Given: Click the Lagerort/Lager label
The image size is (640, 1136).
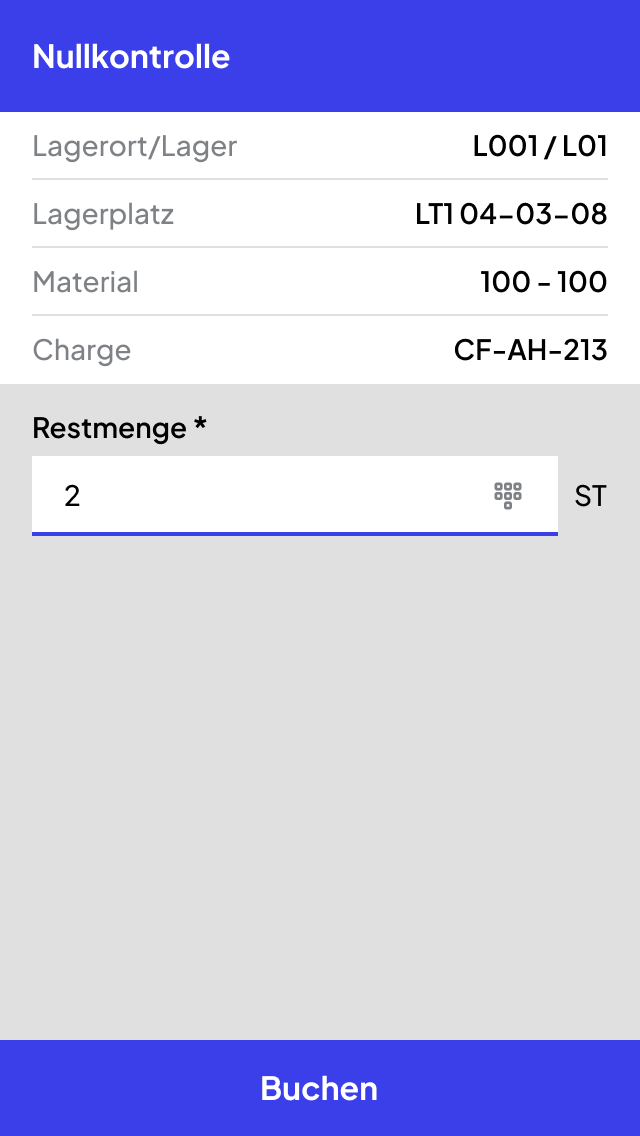Looking at the screenshot, I should (x=135, y=146).
